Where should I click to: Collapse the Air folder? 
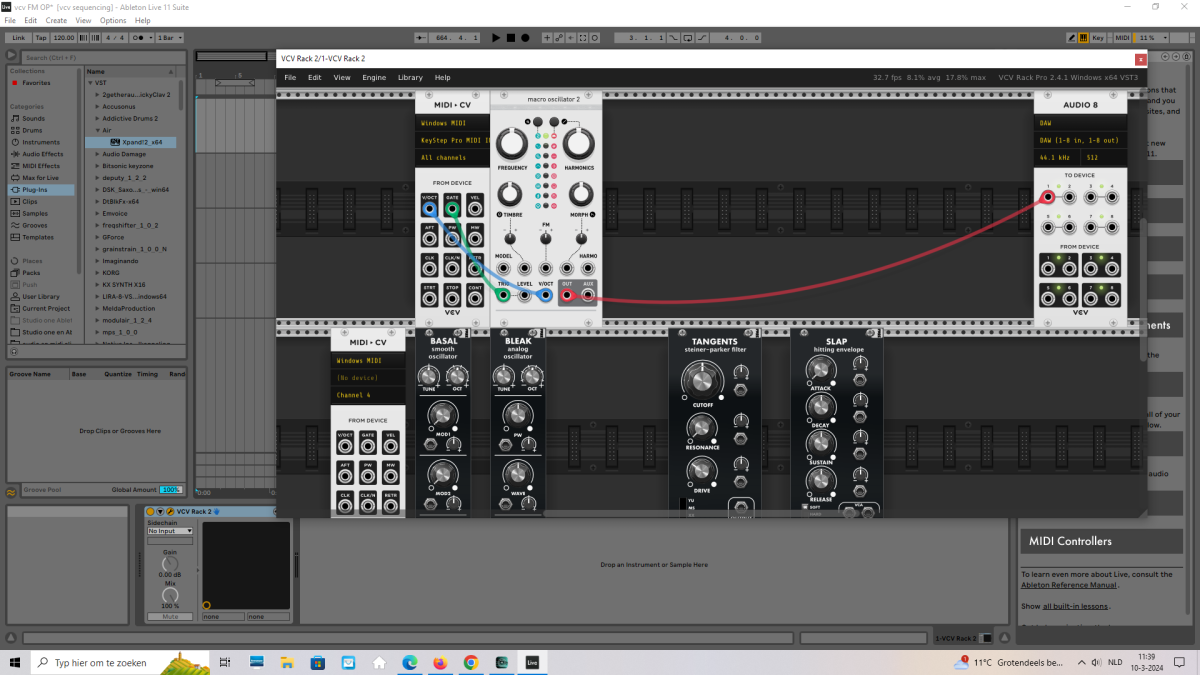click(98, 130)
